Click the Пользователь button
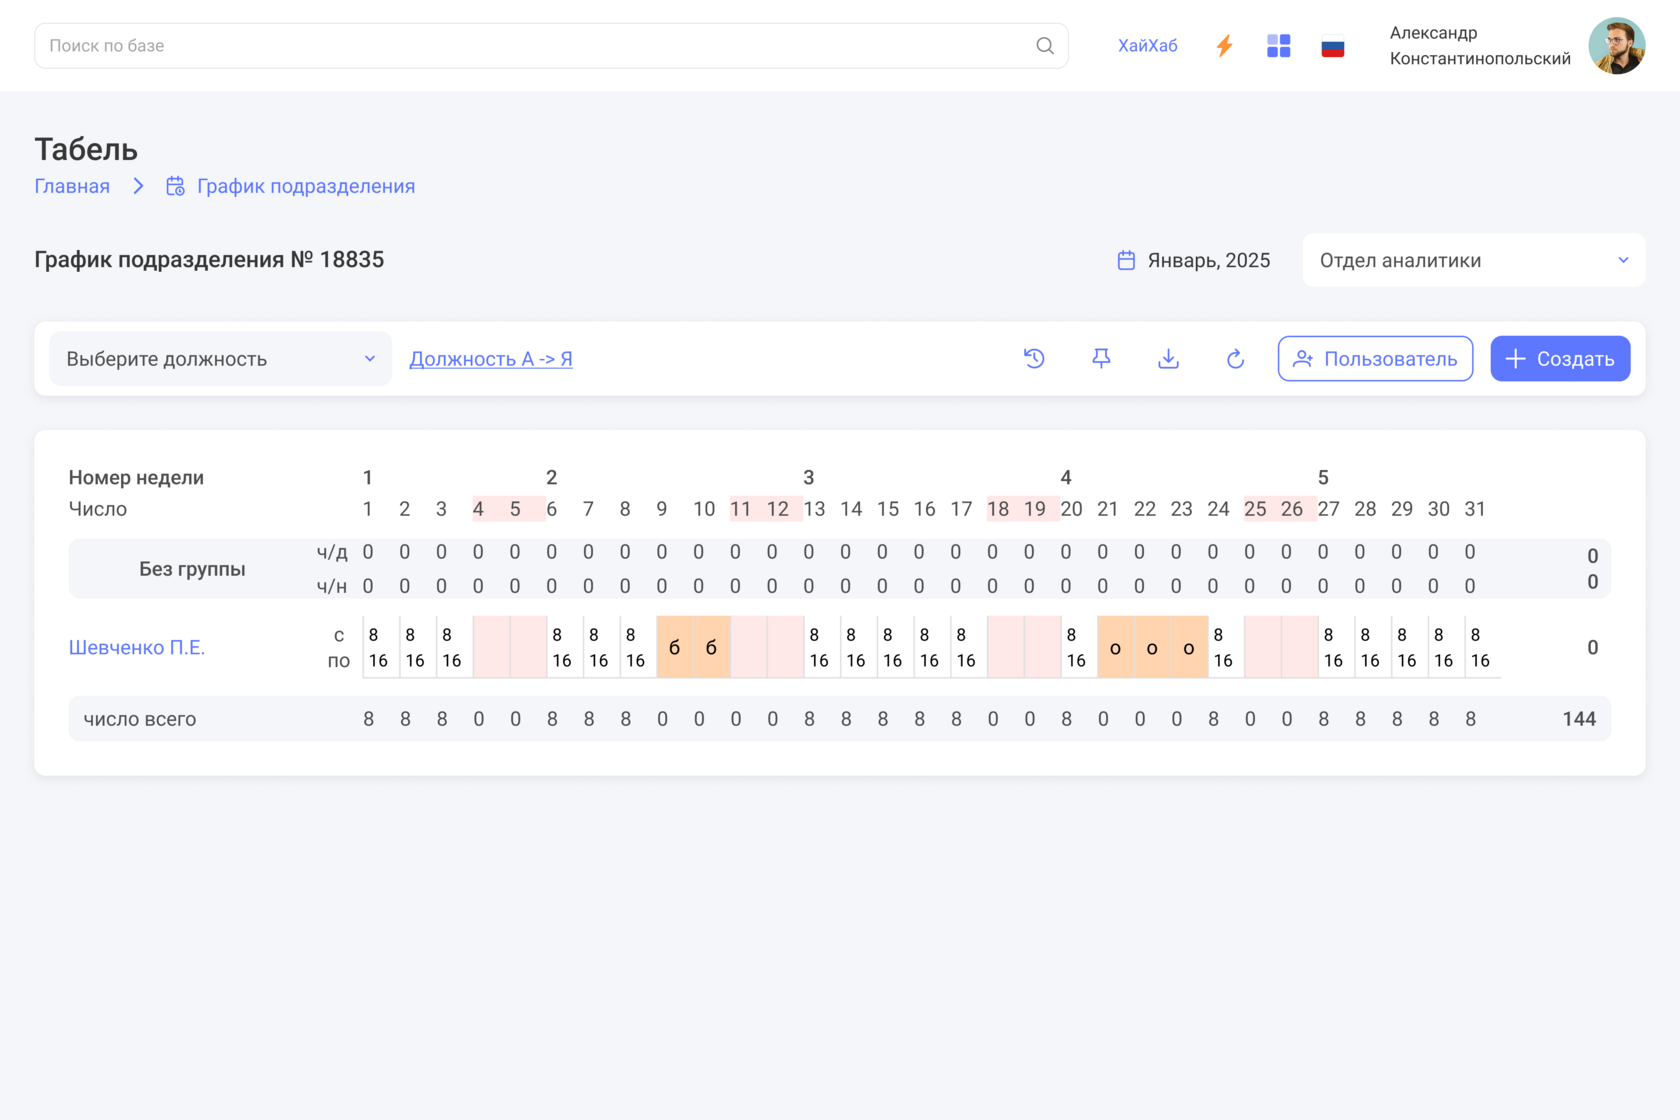 point(1375,359)
